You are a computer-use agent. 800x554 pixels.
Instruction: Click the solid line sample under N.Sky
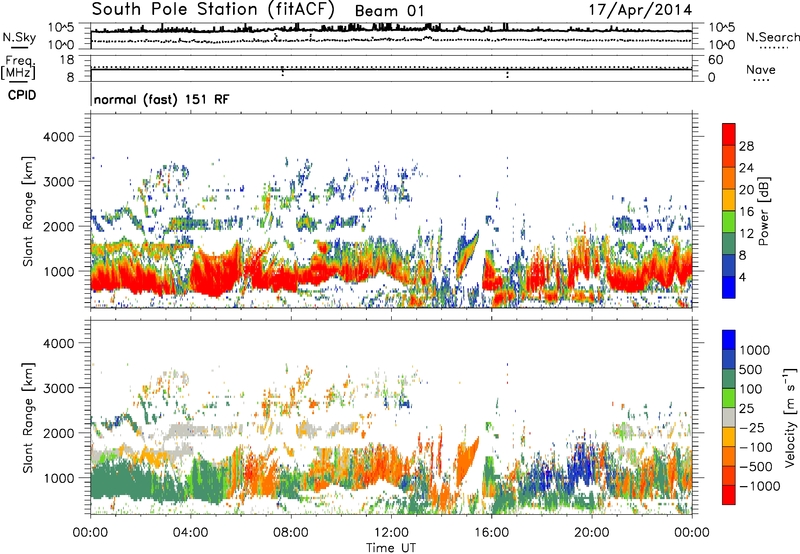tap(19, 47)
